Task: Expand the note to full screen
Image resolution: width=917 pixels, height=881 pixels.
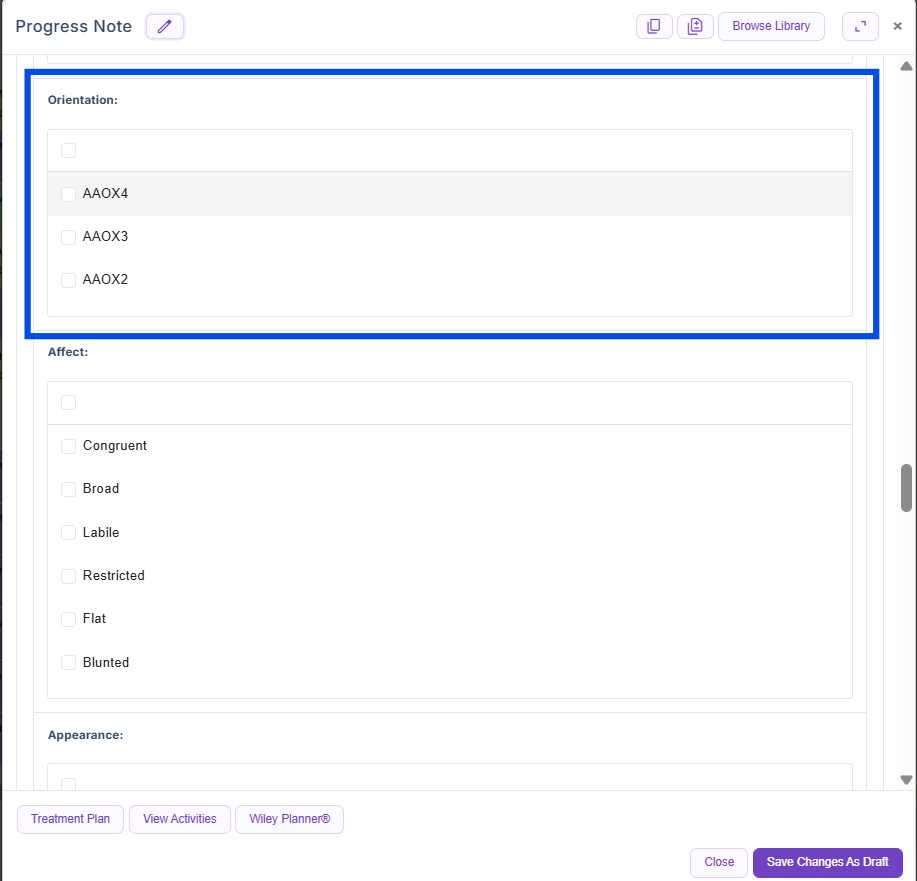Action: [860, 27]
